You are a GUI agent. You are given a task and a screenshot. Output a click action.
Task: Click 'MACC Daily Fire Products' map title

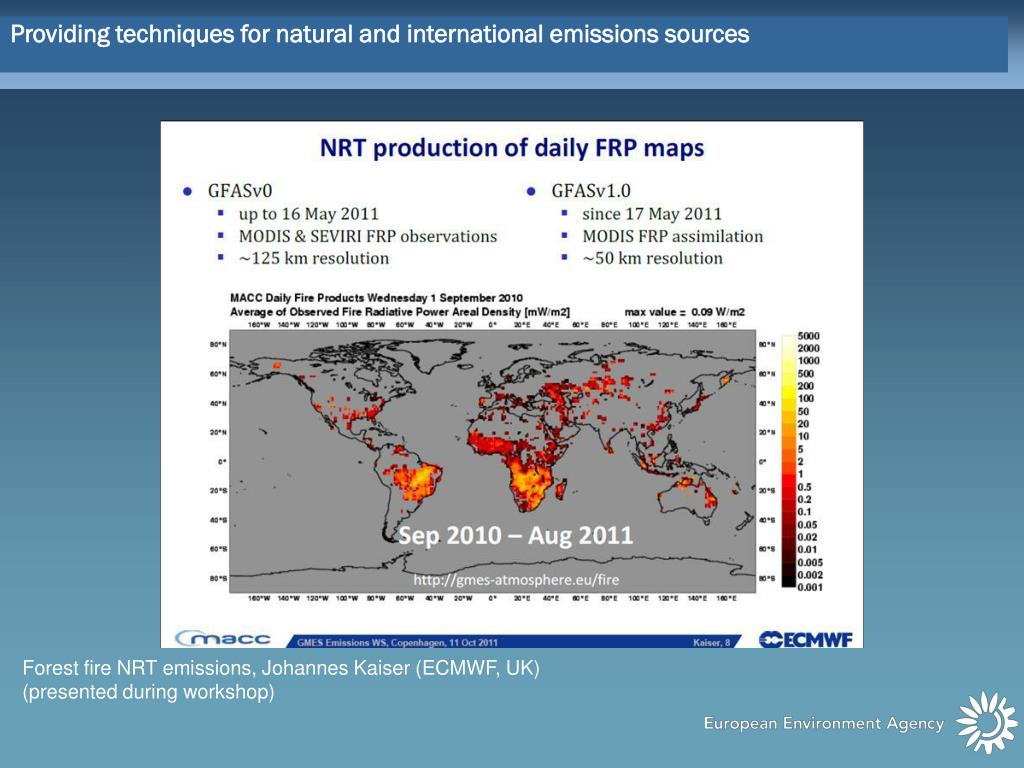(376, 298)
